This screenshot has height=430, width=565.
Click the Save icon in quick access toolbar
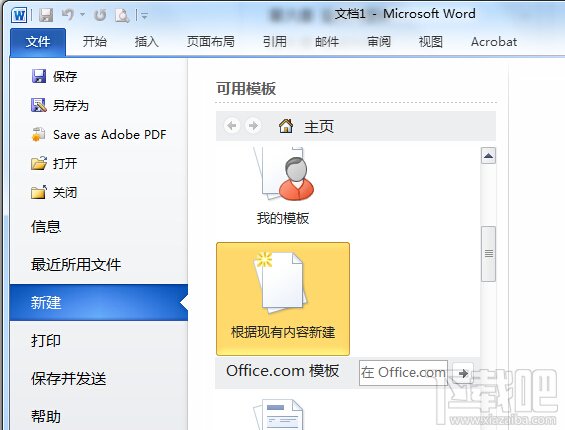(x=46, y=15)
